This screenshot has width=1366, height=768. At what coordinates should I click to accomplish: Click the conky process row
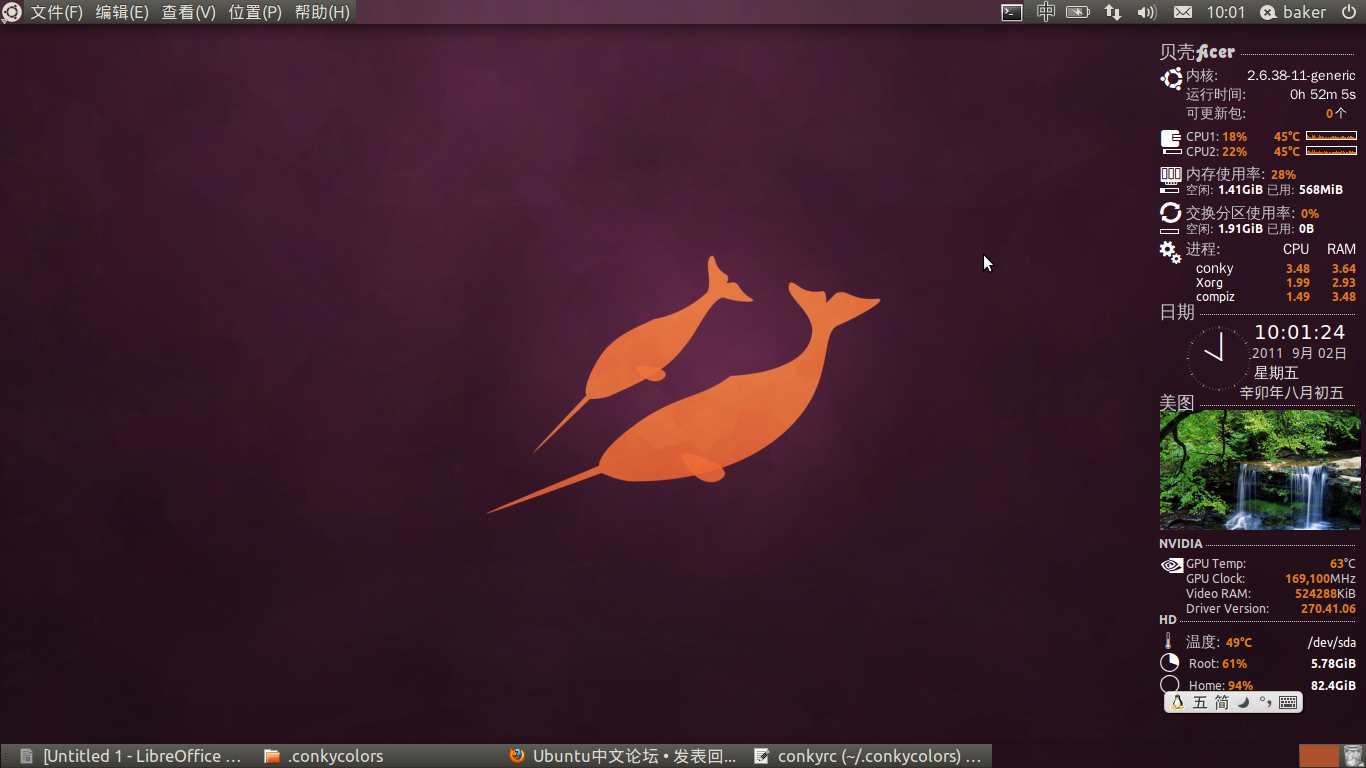pos(1276,268)
